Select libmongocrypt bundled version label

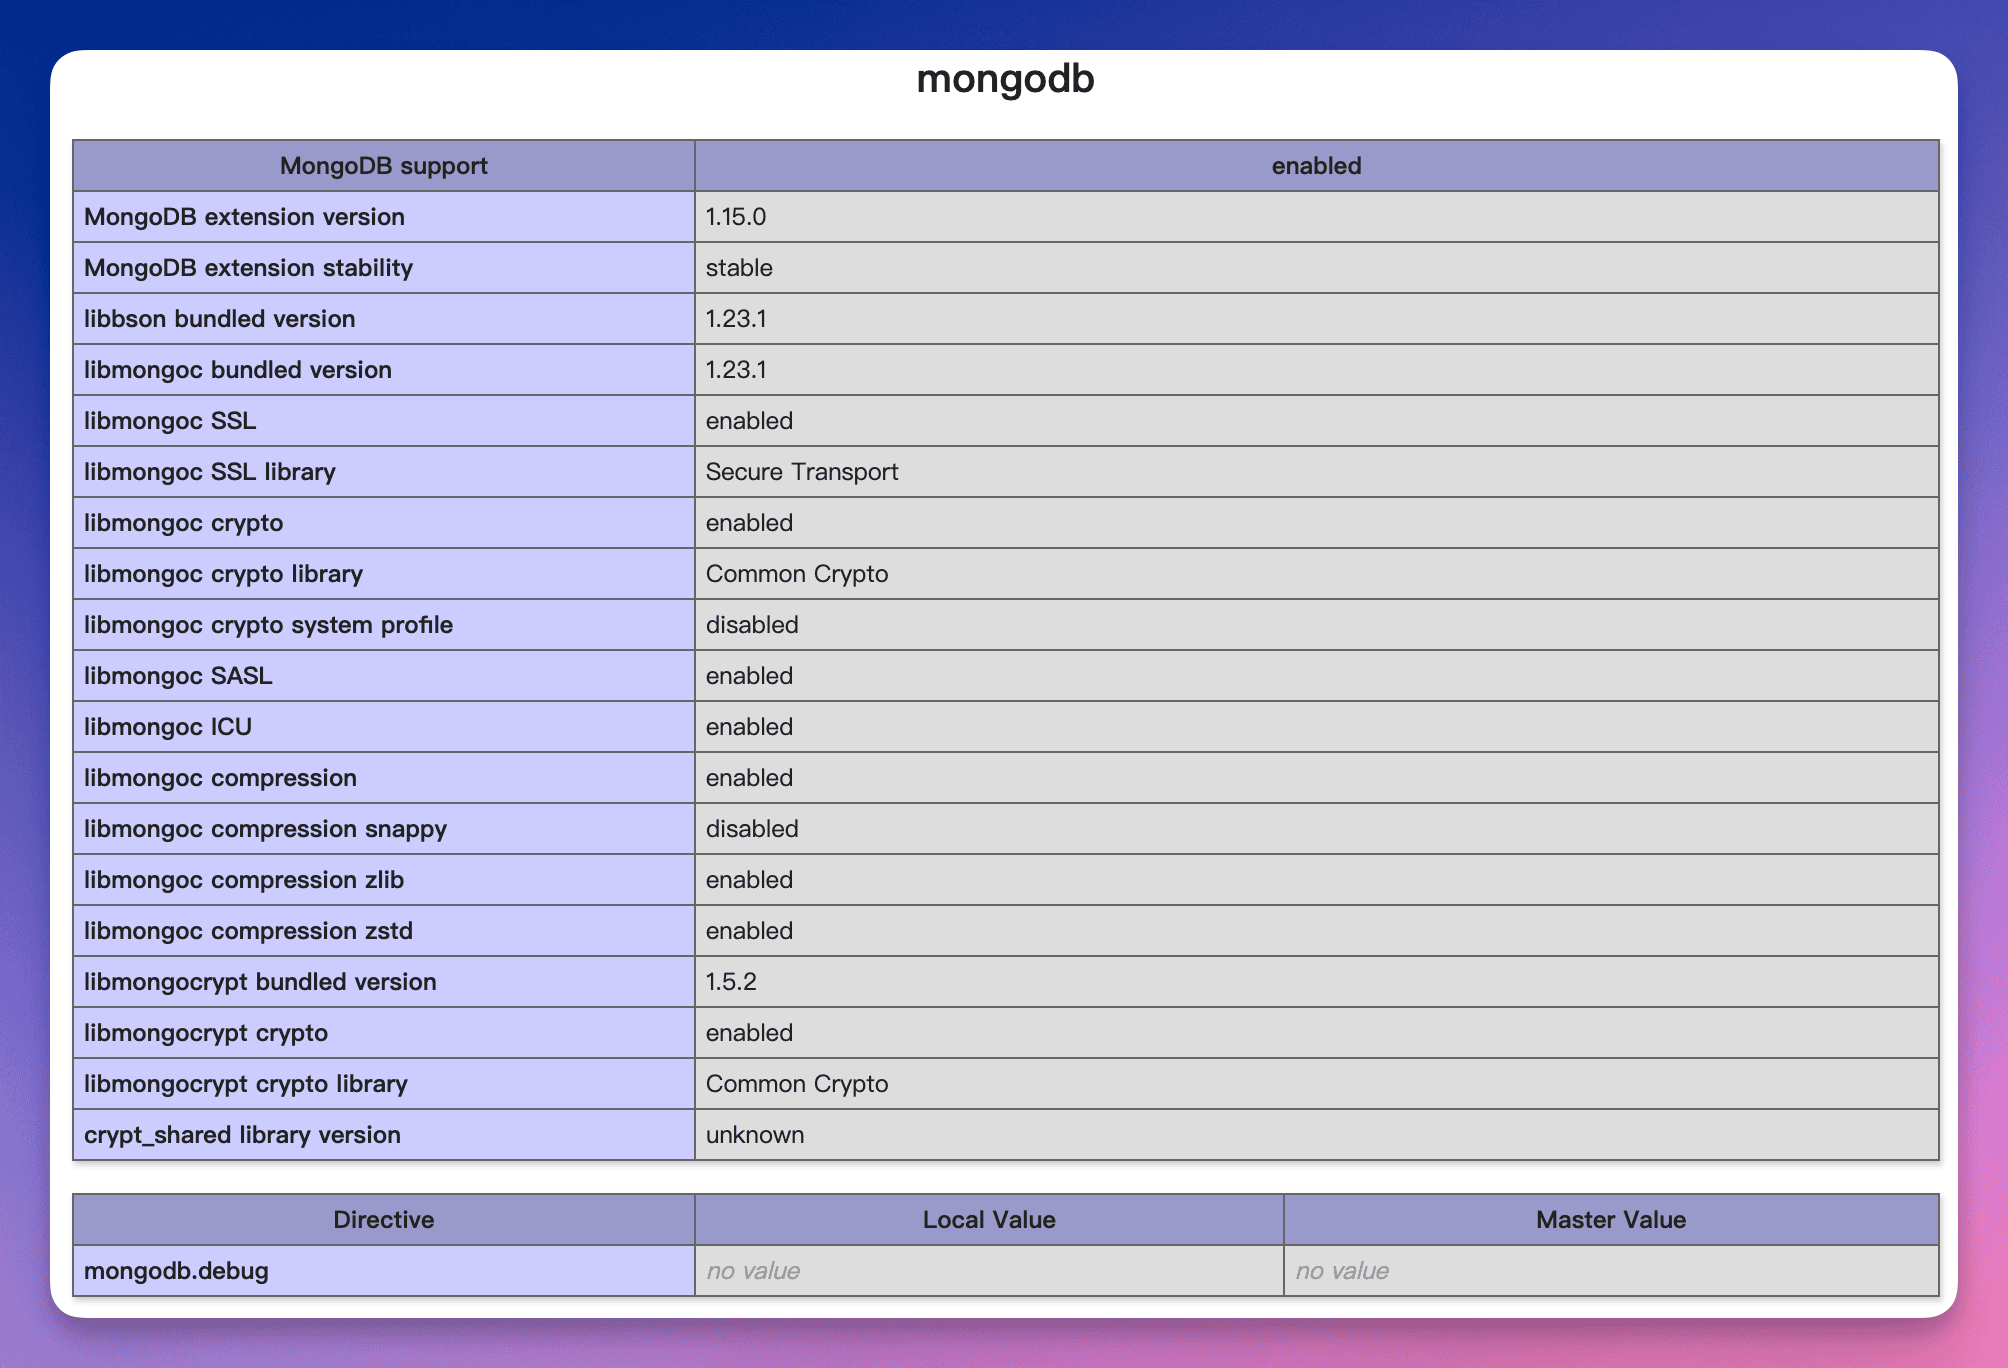point(260,982)
